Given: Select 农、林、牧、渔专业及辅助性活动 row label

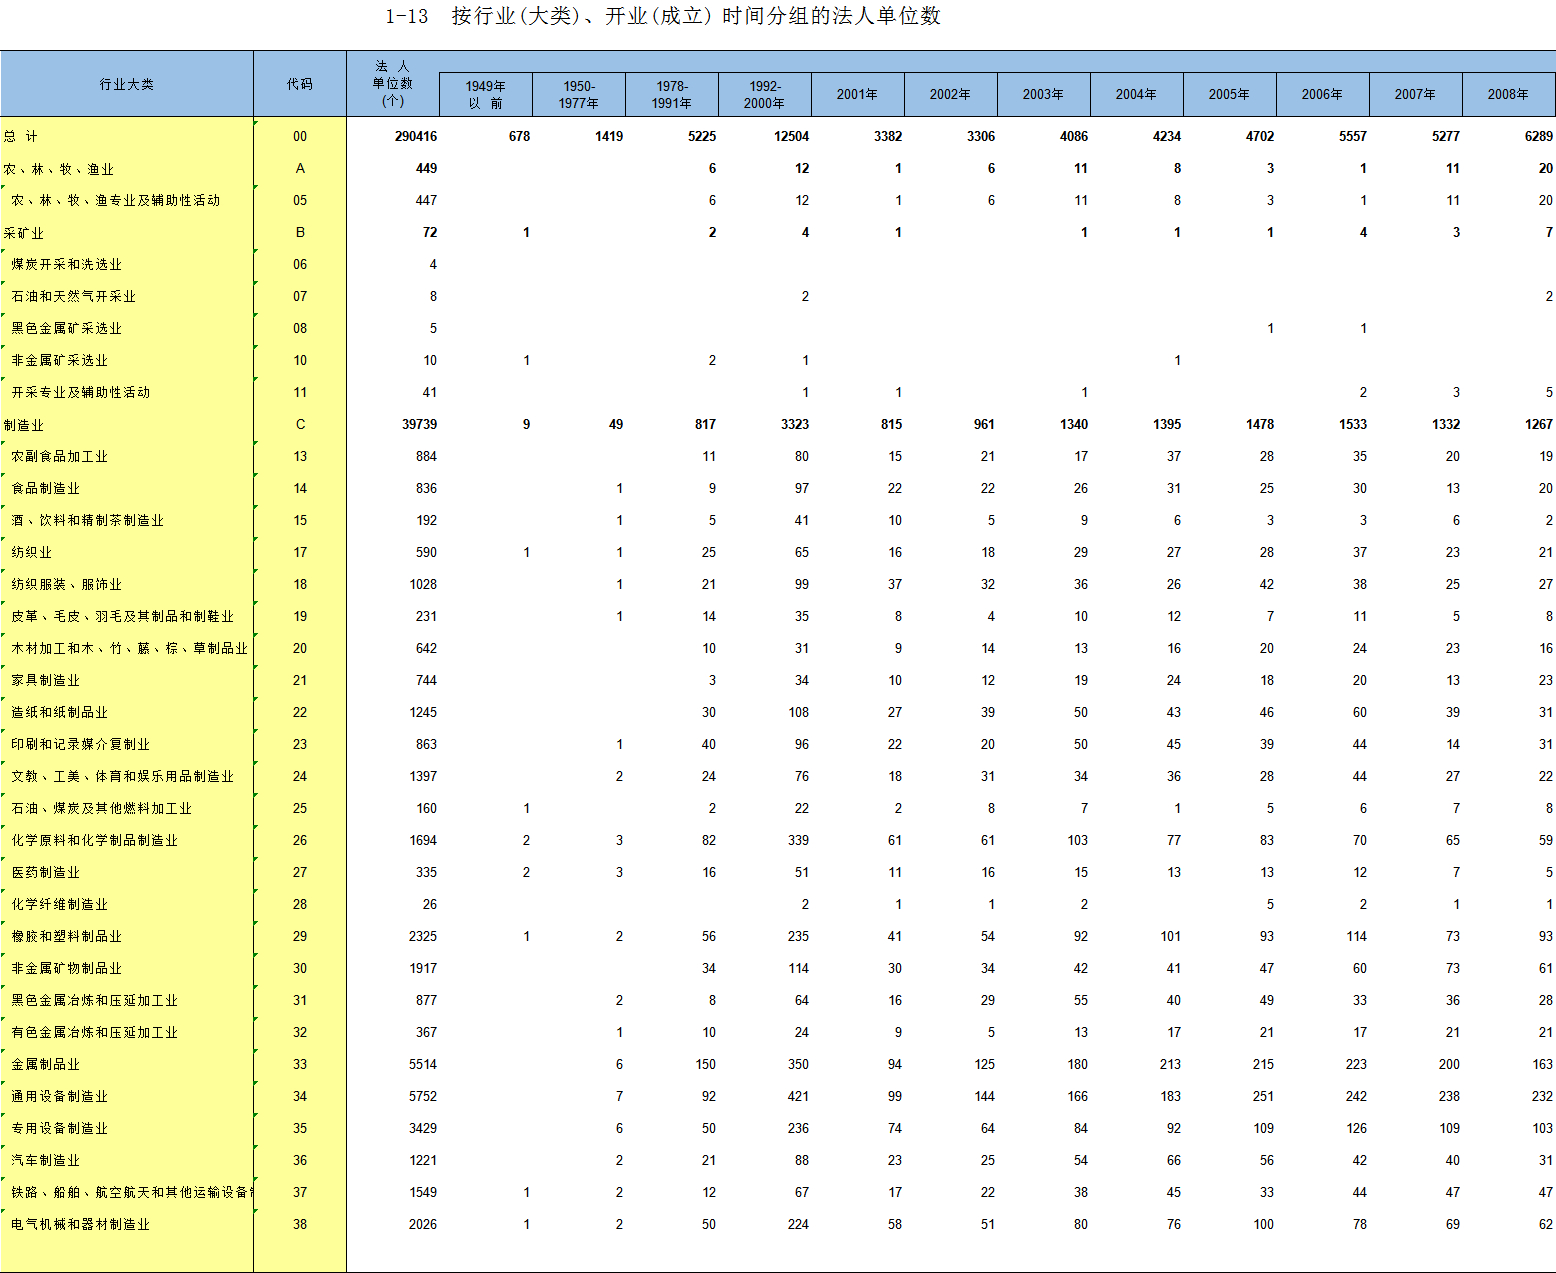Looking at the screenshot, I should click(x=116, y=201).
